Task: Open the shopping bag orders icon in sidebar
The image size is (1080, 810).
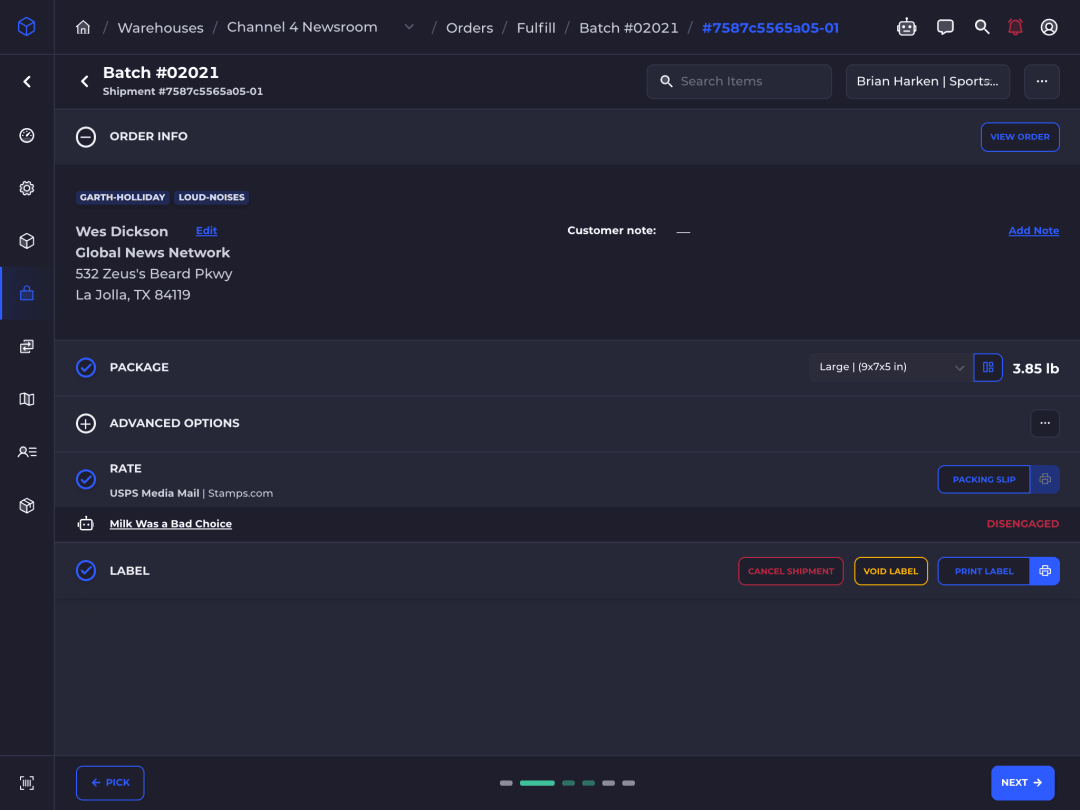Action: tap(27, 293)
